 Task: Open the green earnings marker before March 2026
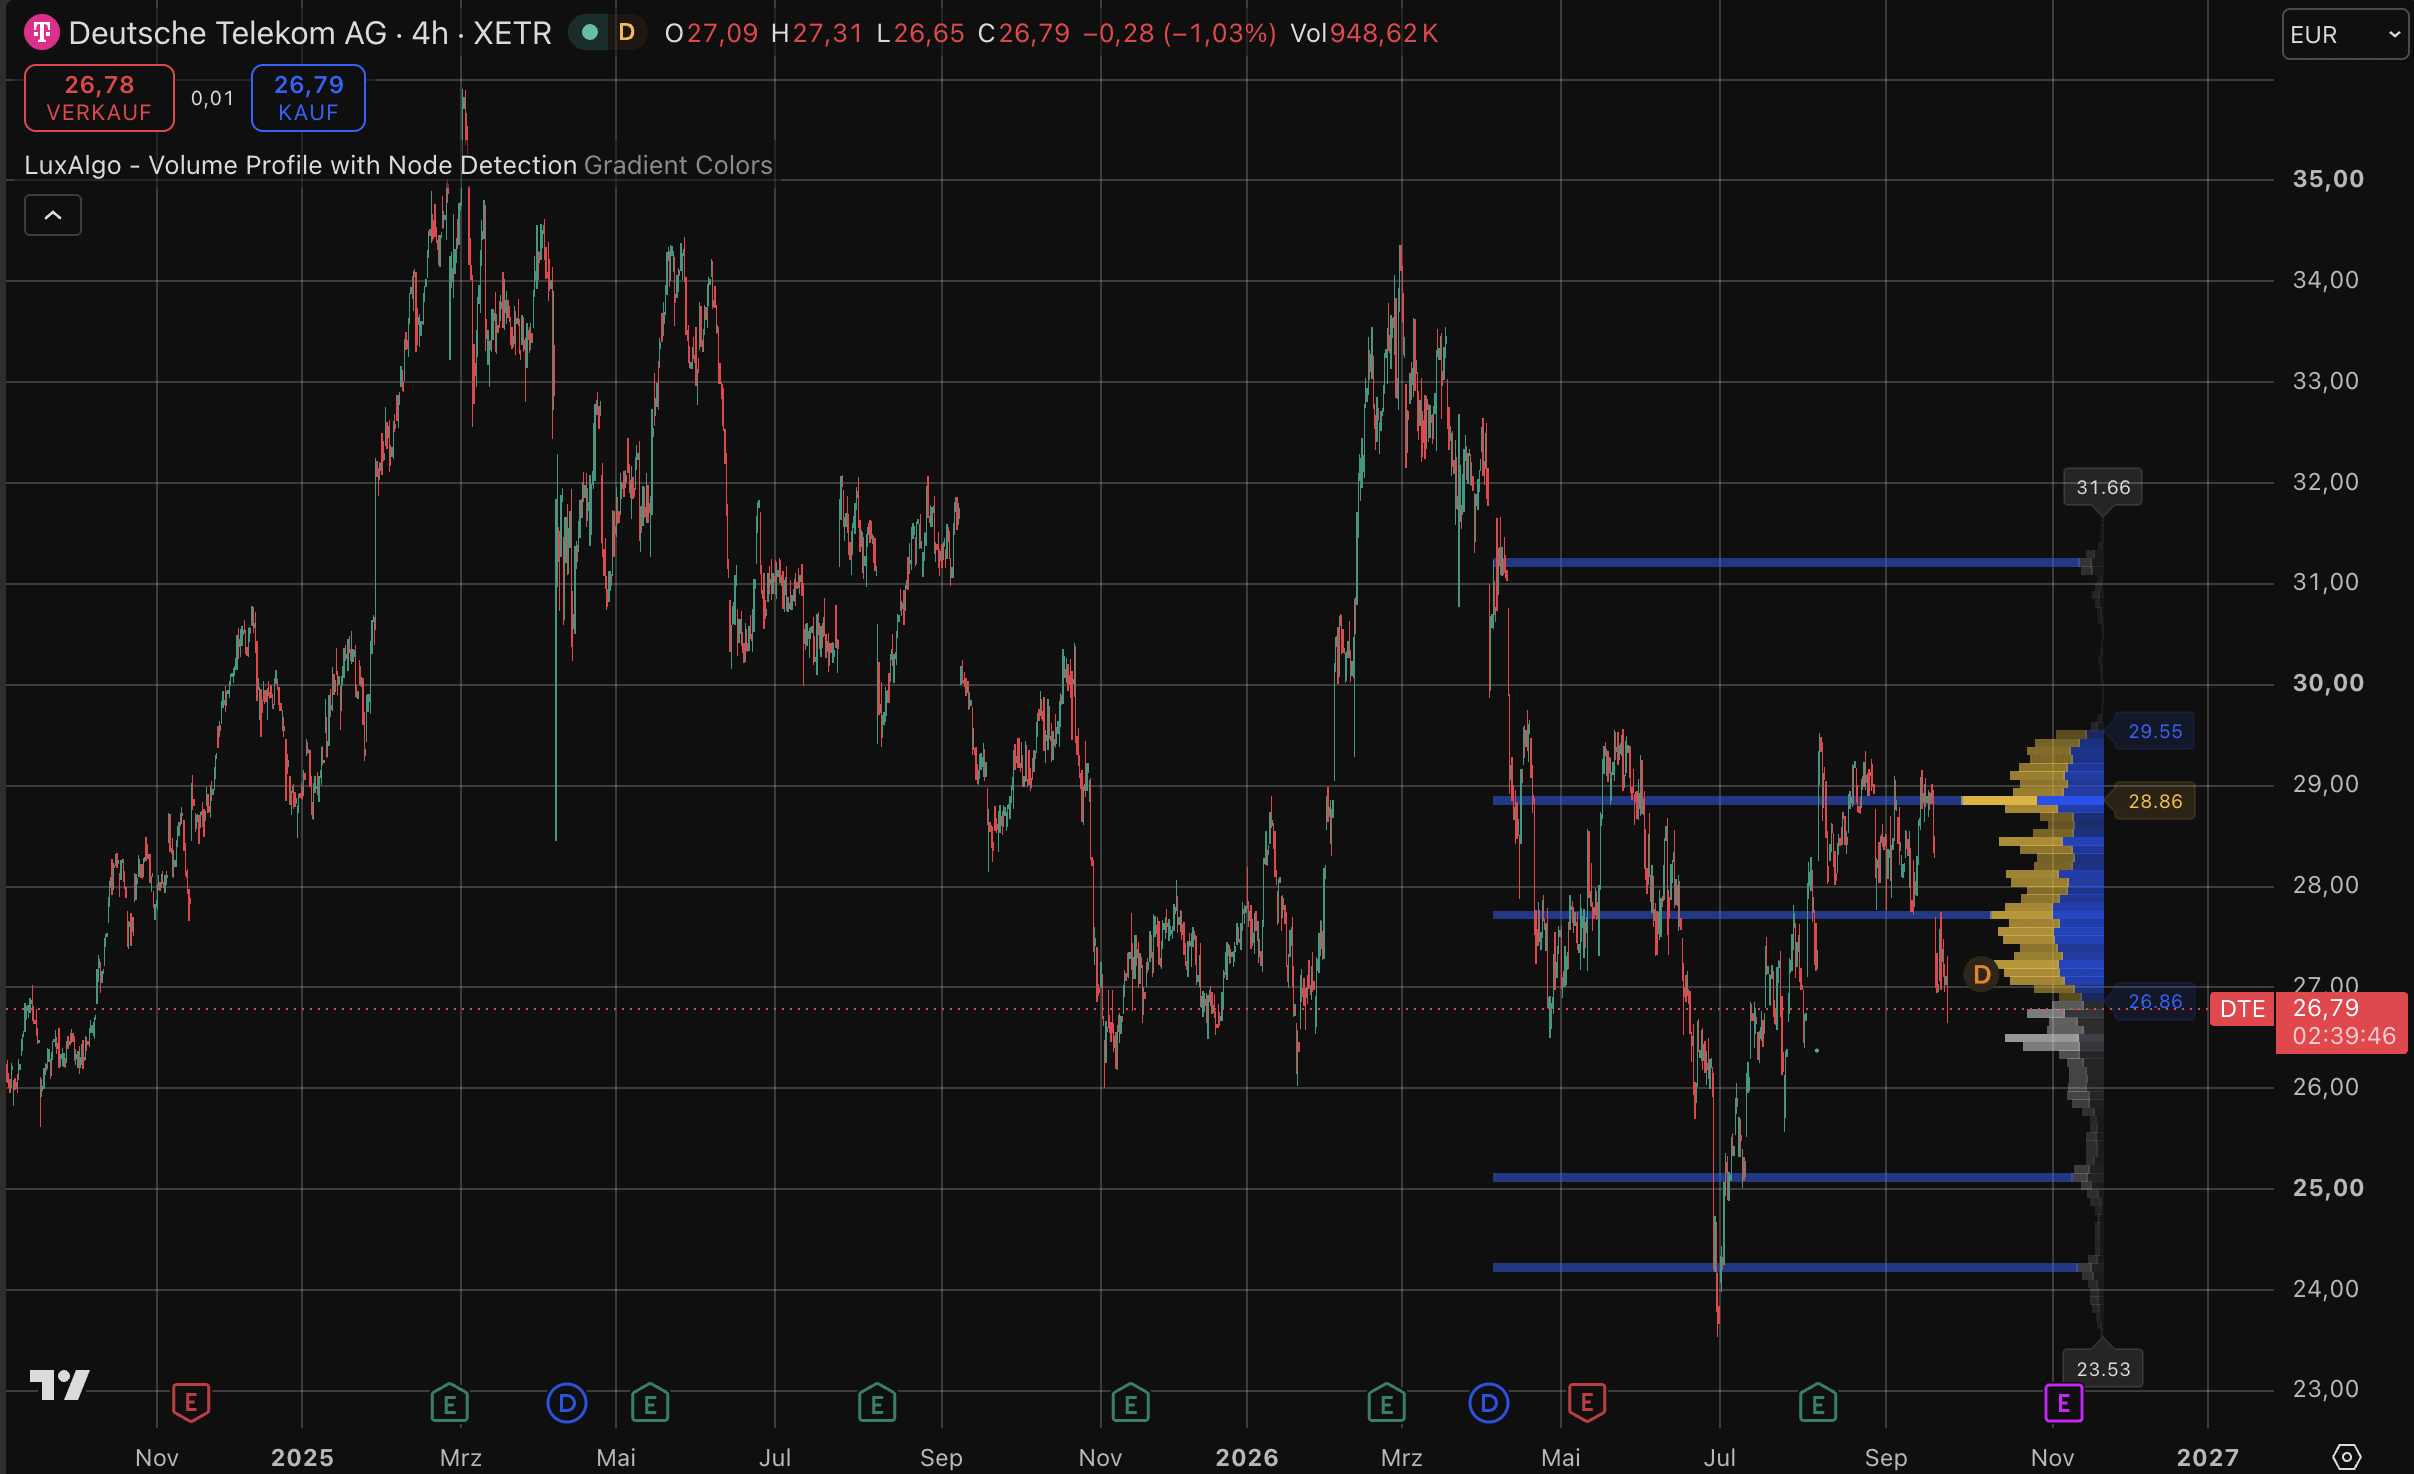pos(1387,1402)
